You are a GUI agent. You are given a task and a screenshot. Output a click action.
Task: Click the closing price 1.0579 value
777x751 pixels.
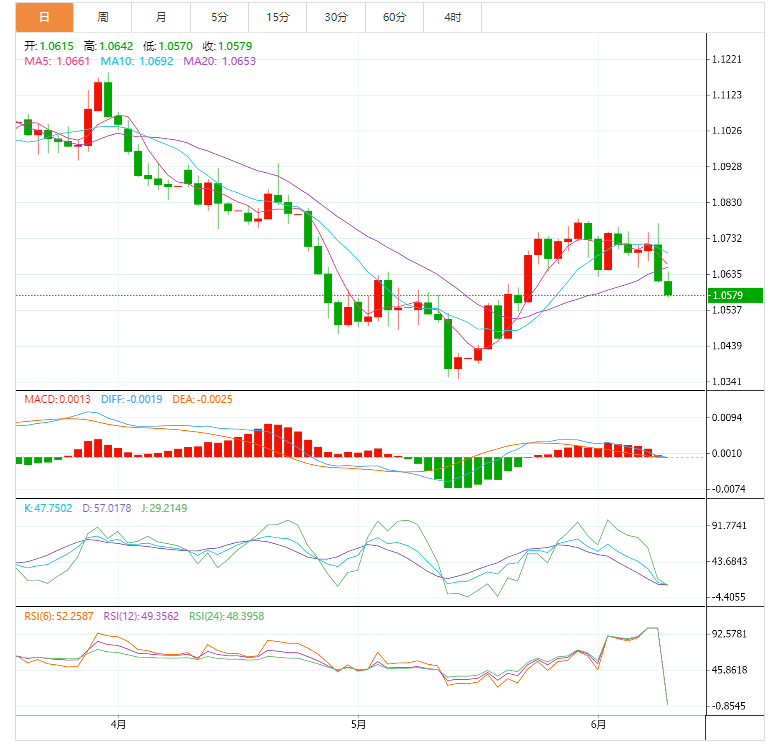click(235, 46)
